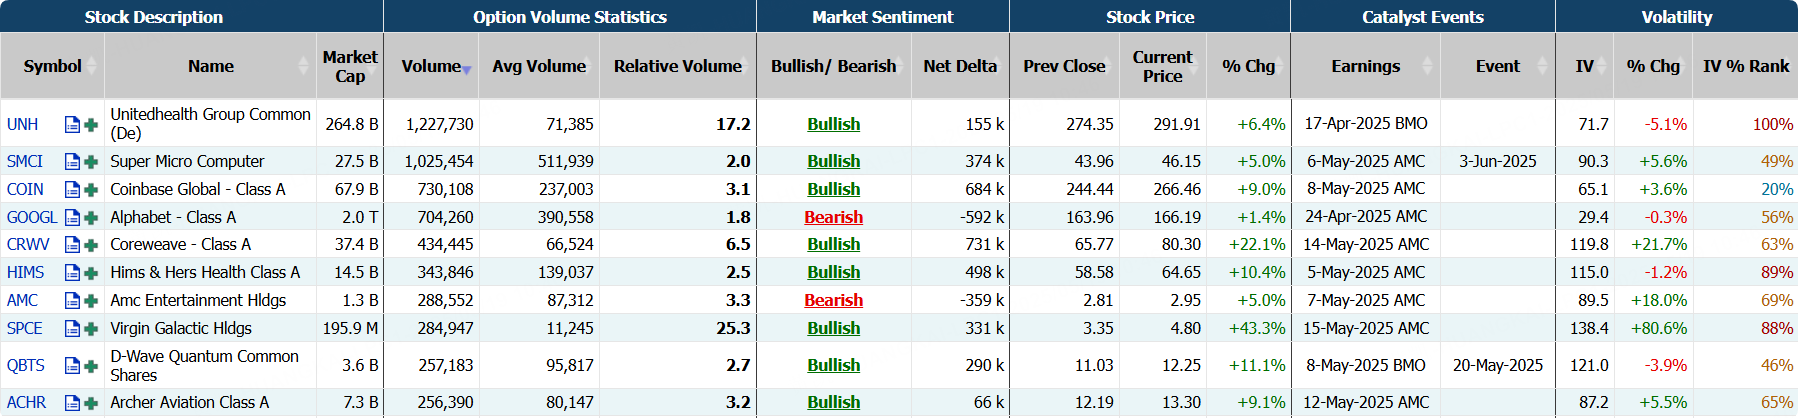Add COIN using the green plus icon

tap(91, 189)
